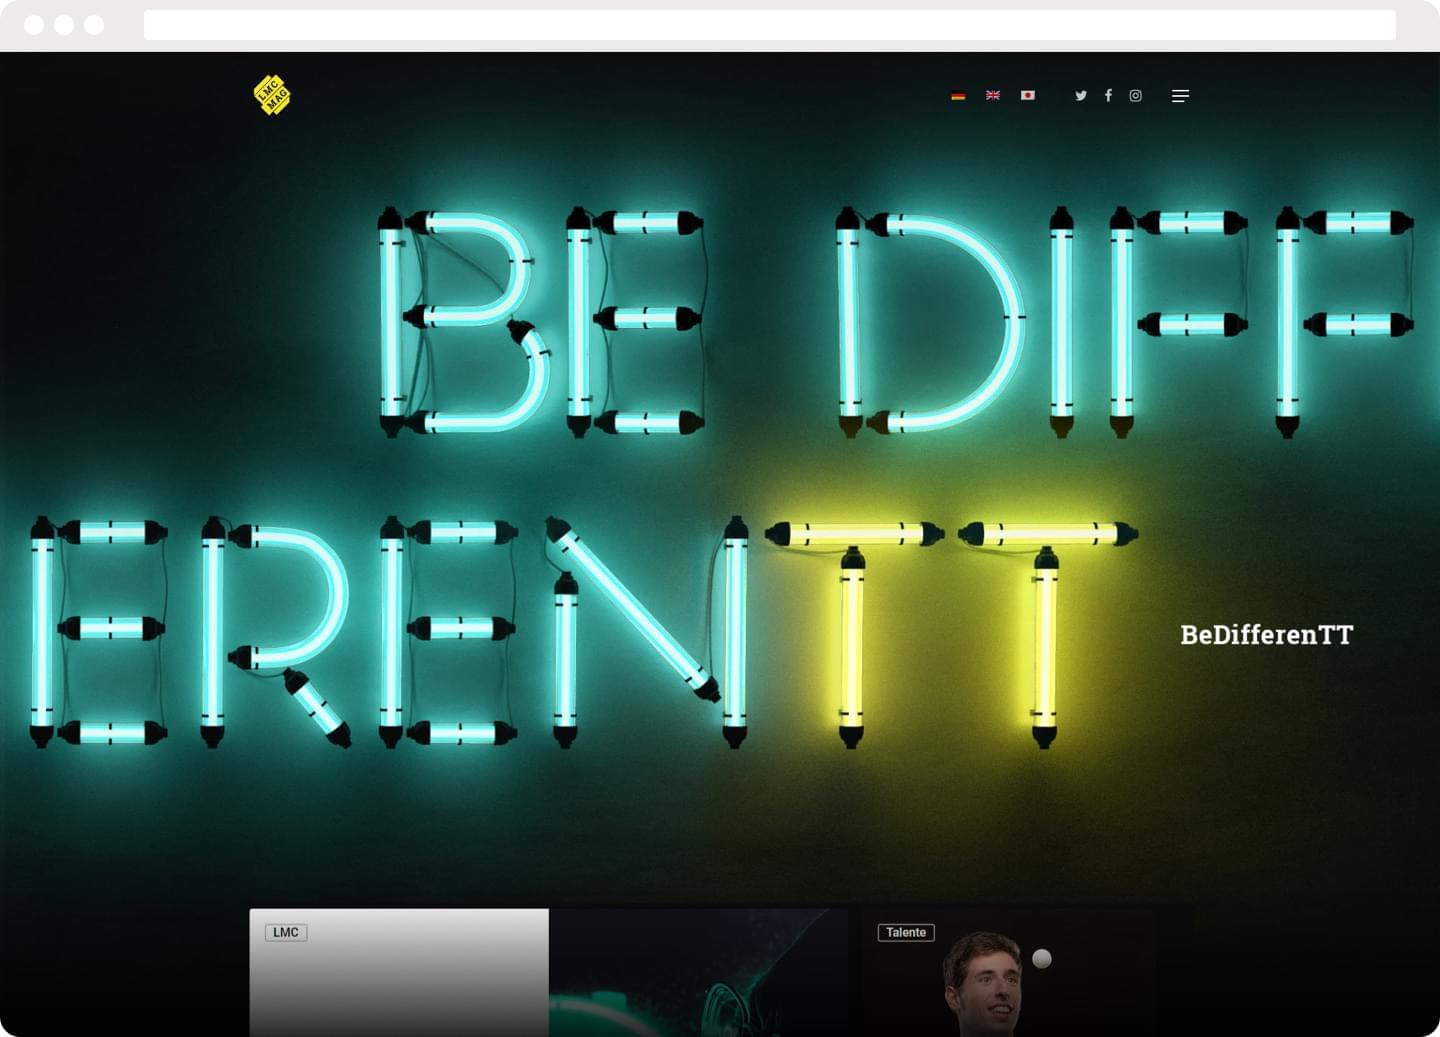Switch language using the German flag
The height and width of the screenshot is (1037, 1440).
(x=958, y=95)
